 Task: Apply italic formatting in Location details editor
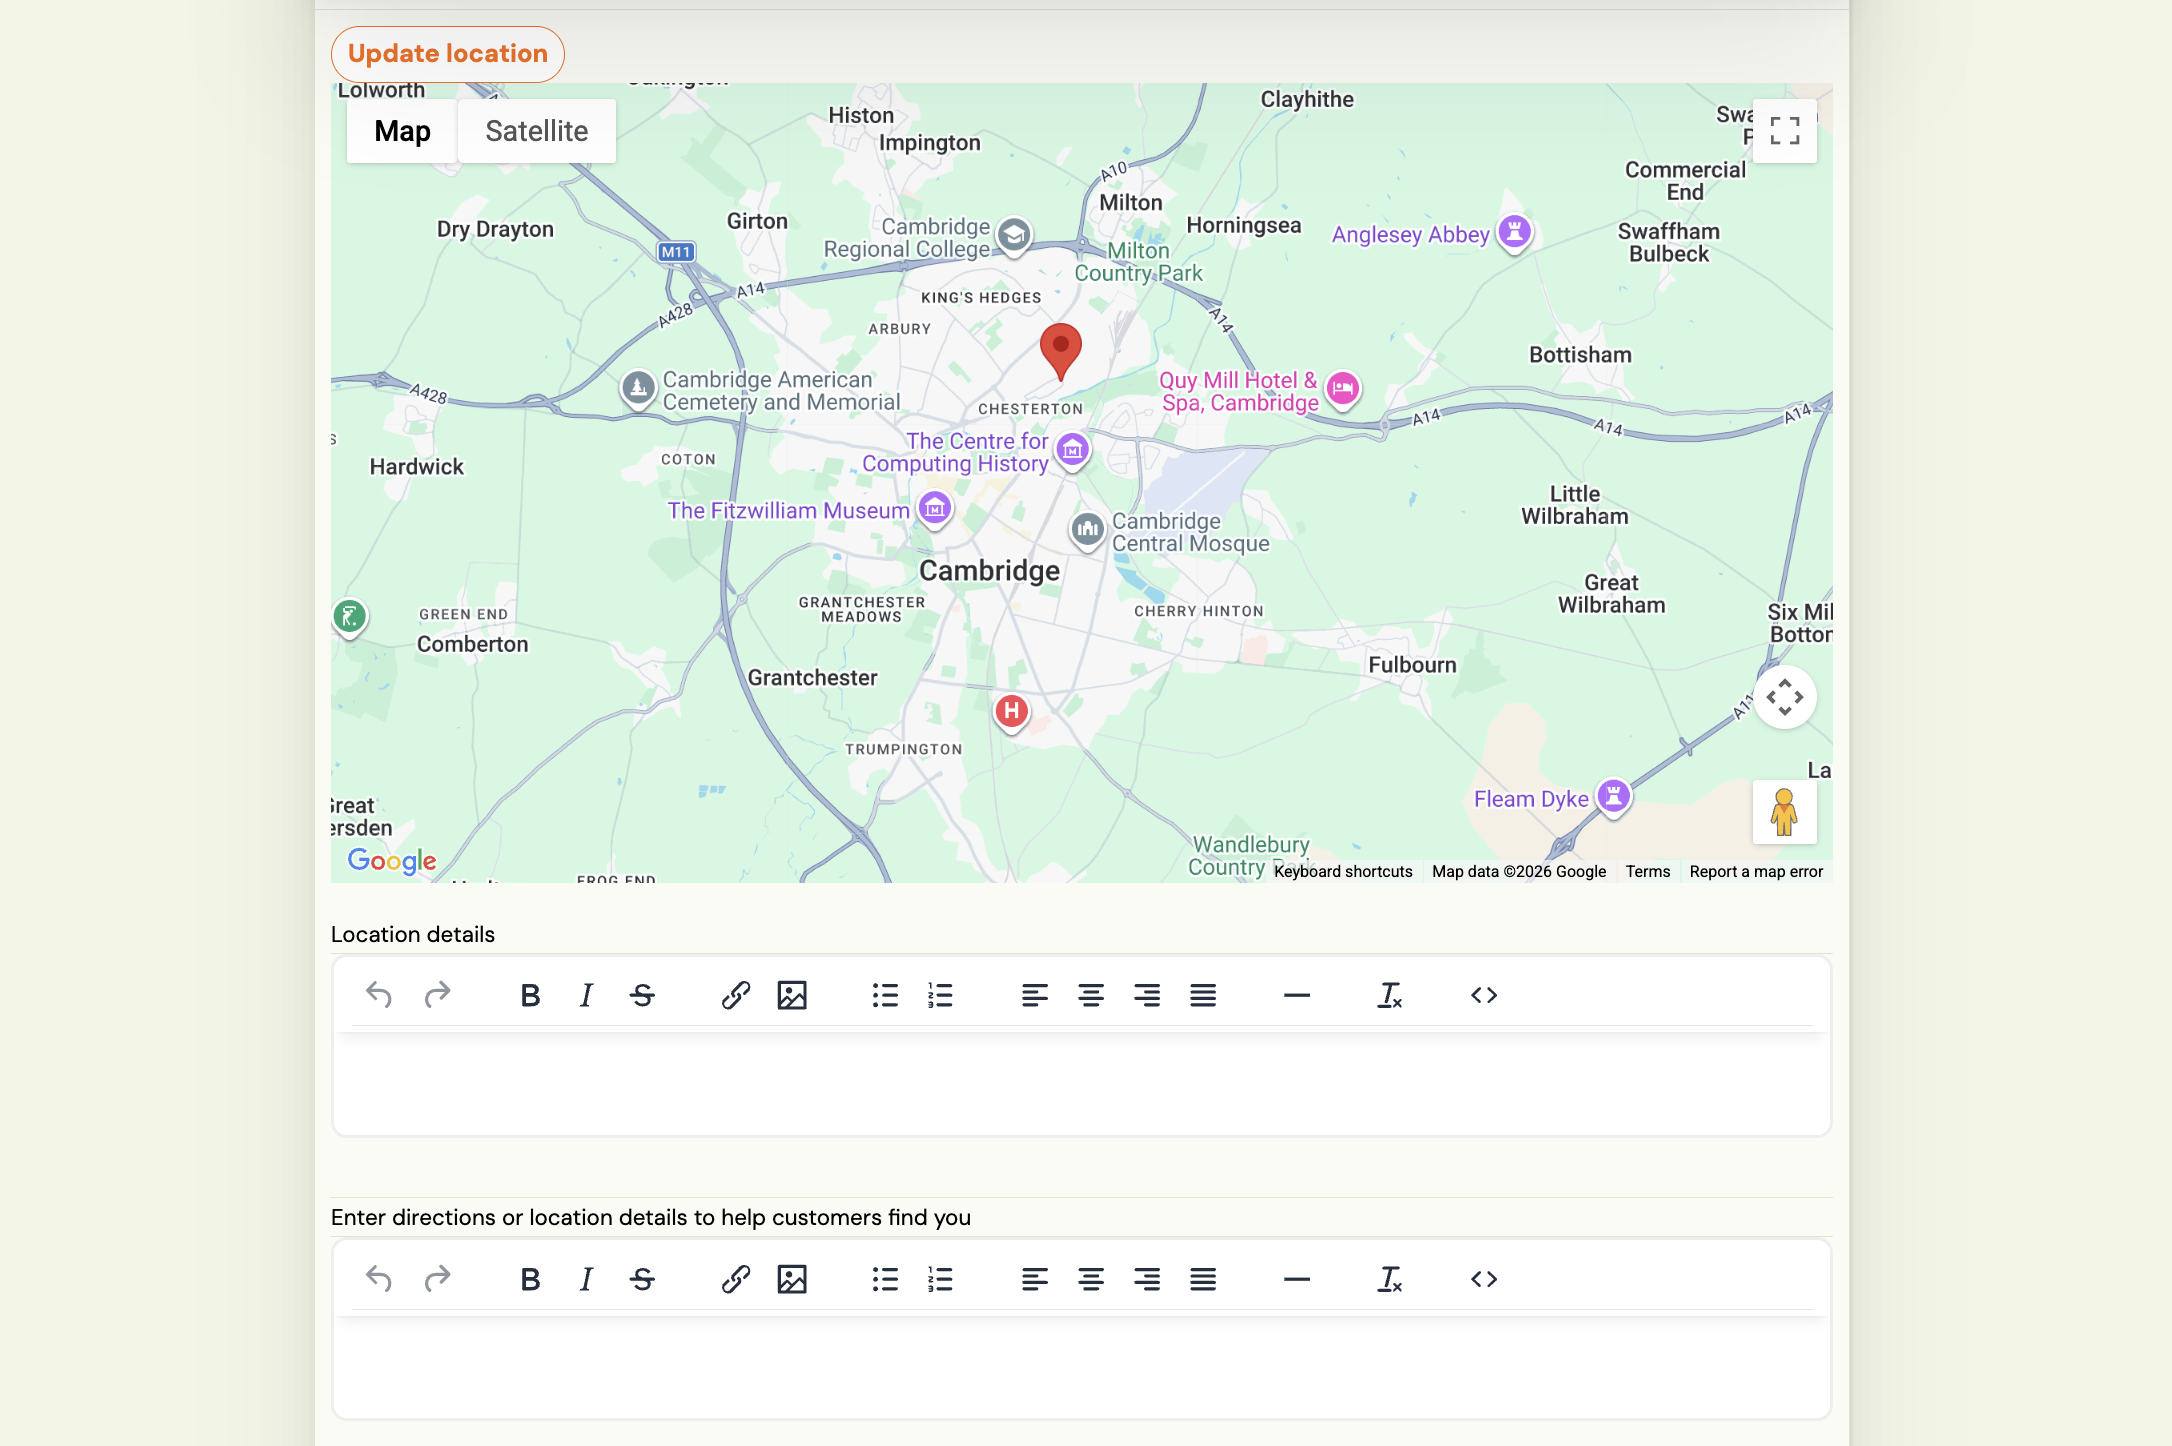coord(586,995)
